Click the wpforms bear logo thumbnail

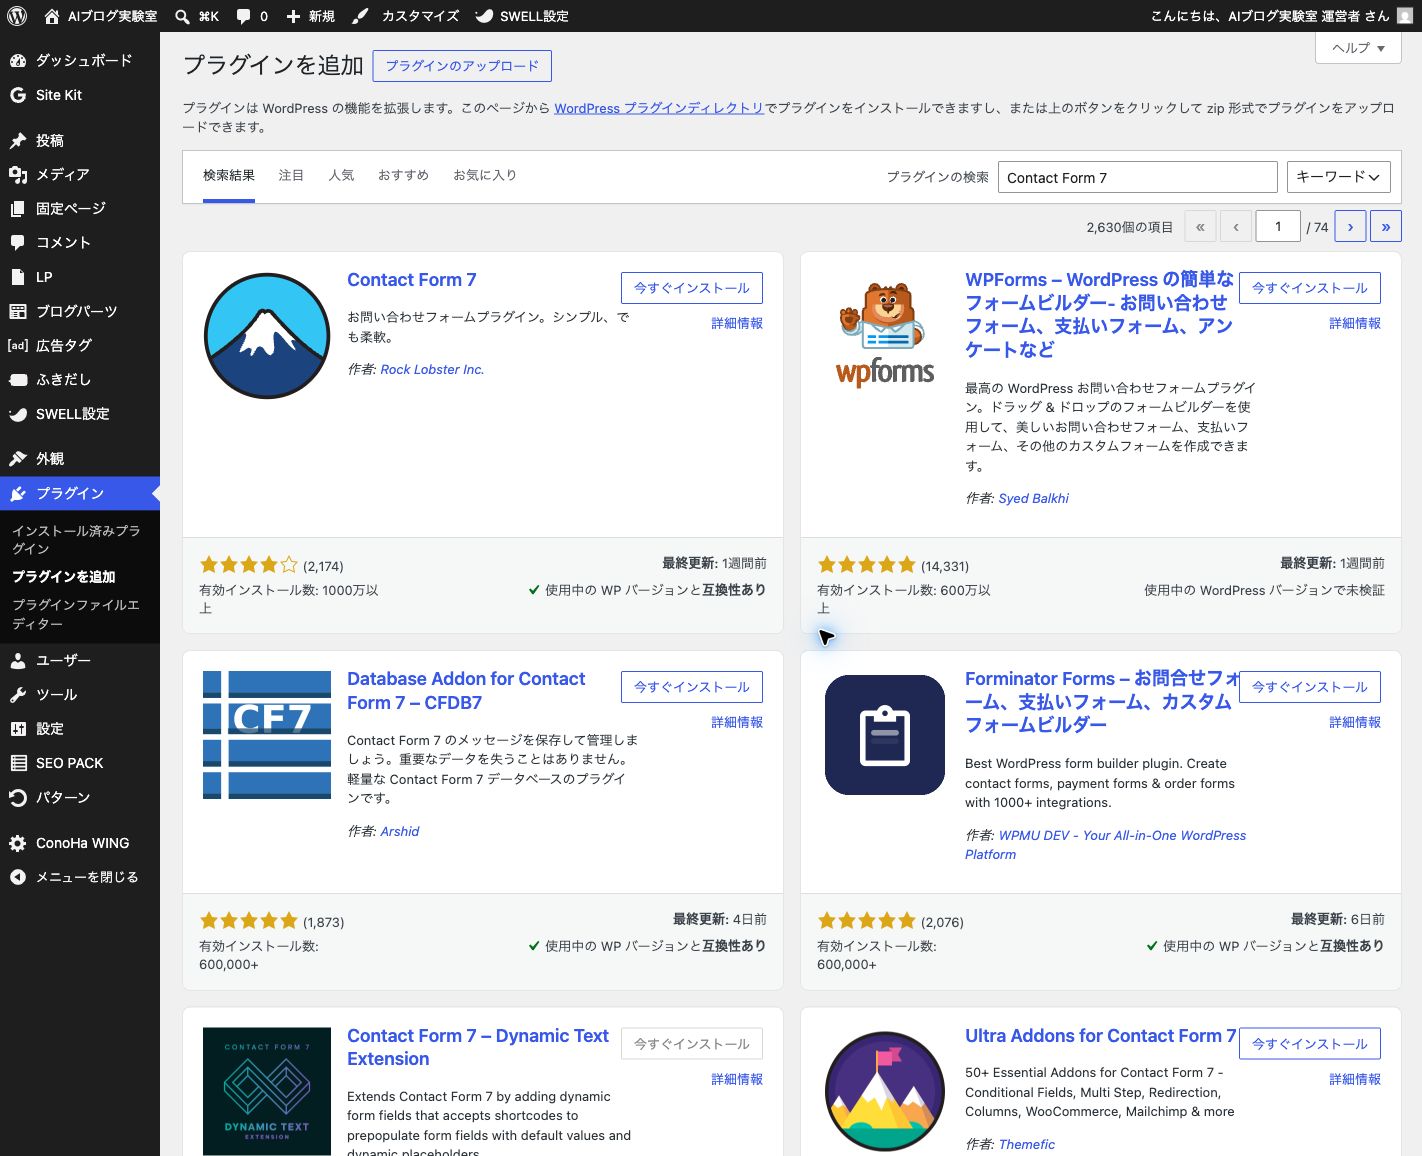(x=885, y=335)
